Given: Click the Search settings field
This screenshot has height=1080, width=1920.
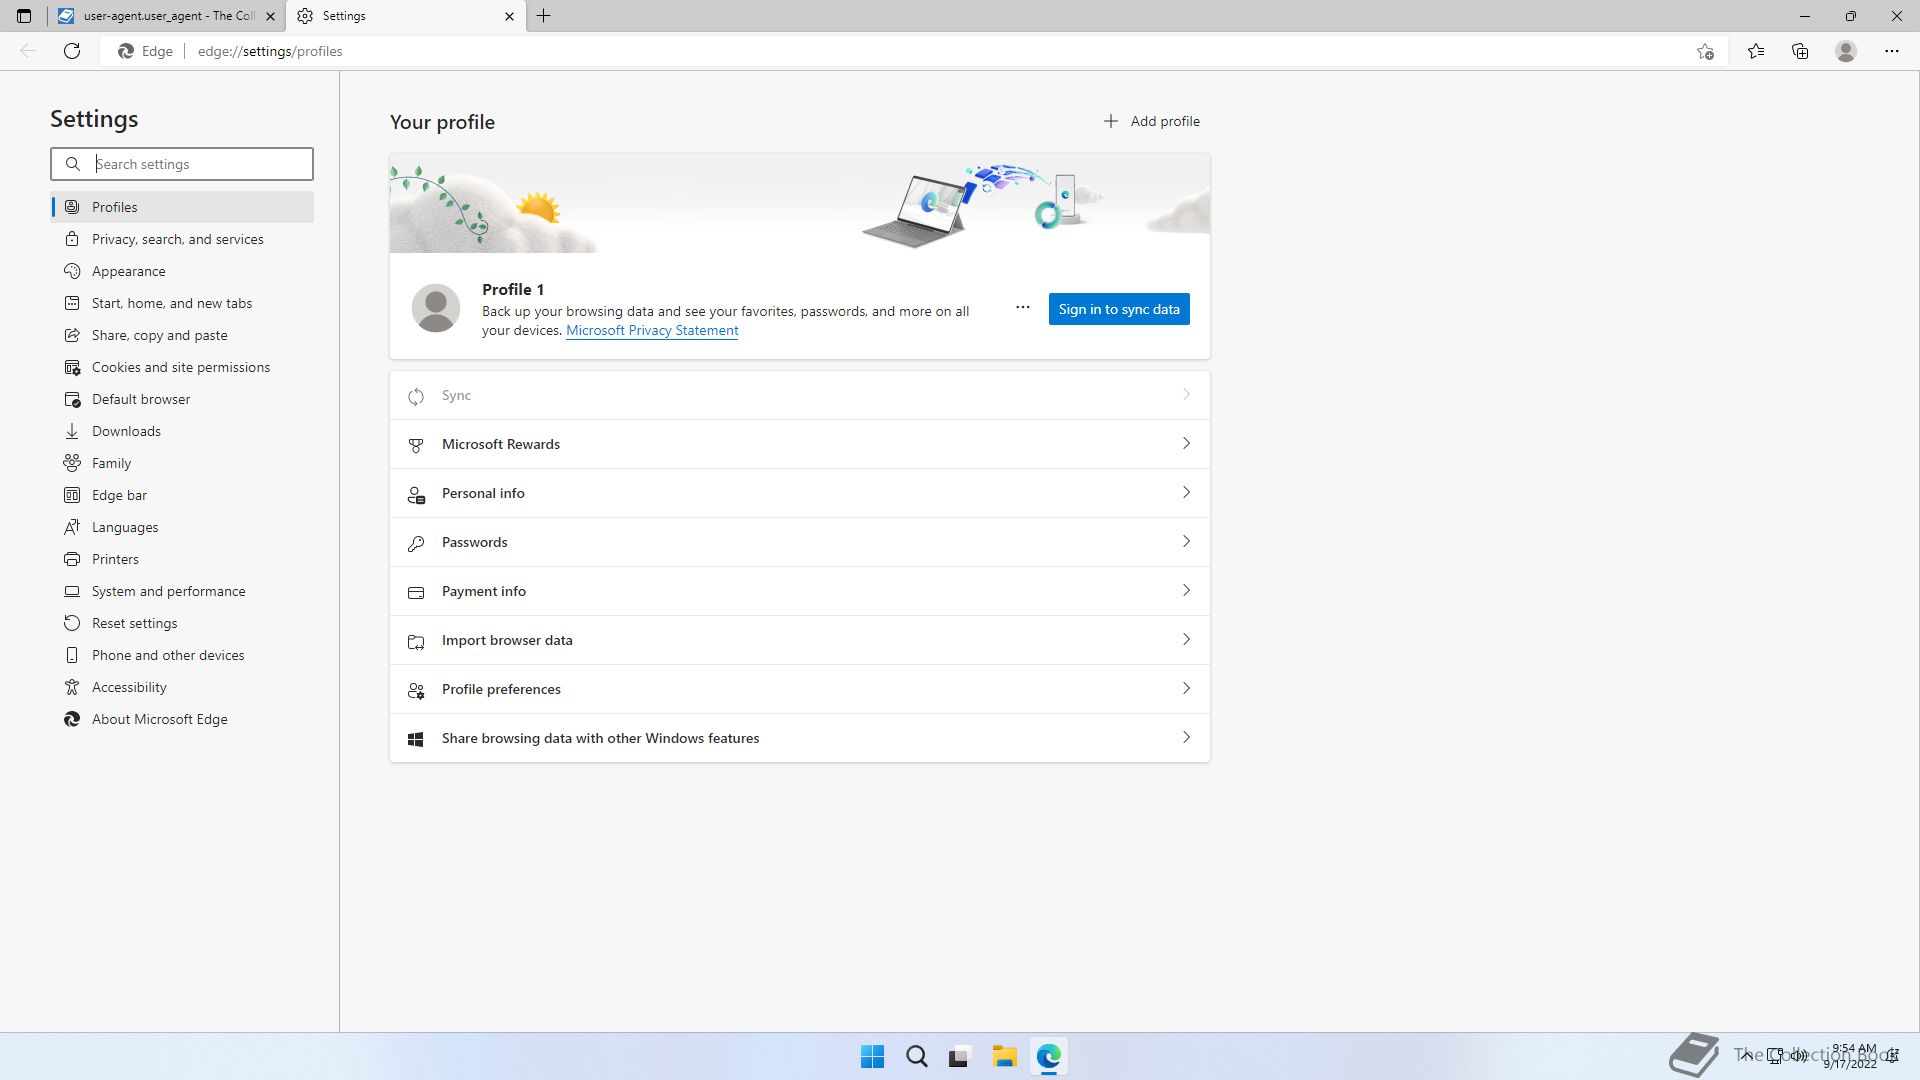Looking at the screenshot, I should coord(182,164).
